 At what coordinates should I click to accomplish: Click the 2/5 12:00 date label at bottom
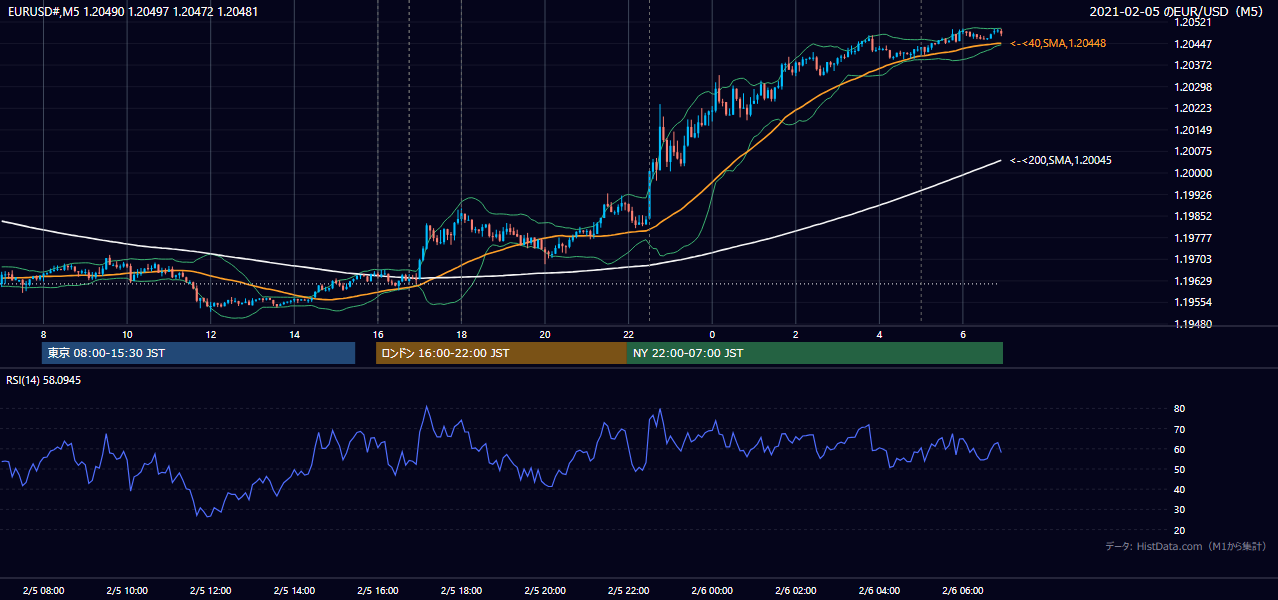pyautogui.click(x=210, y=591)
